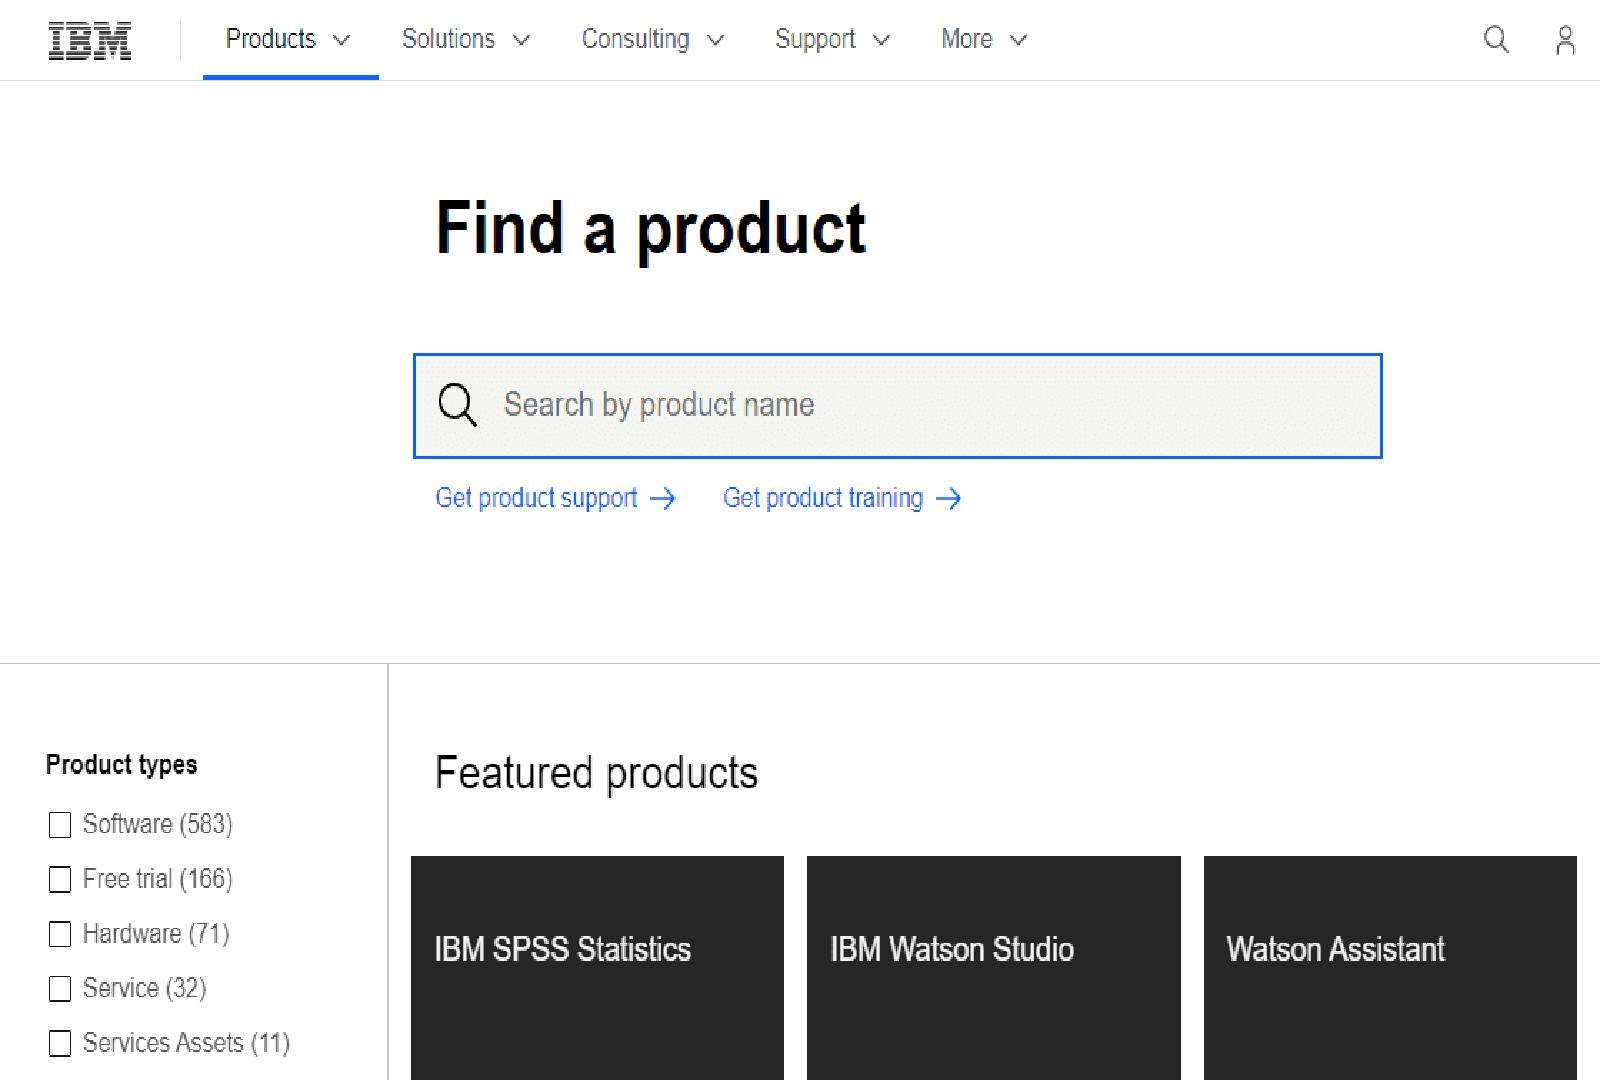1600x1080 pixels.
Task: Check the Service (32) filter
Action: point(61,988)
